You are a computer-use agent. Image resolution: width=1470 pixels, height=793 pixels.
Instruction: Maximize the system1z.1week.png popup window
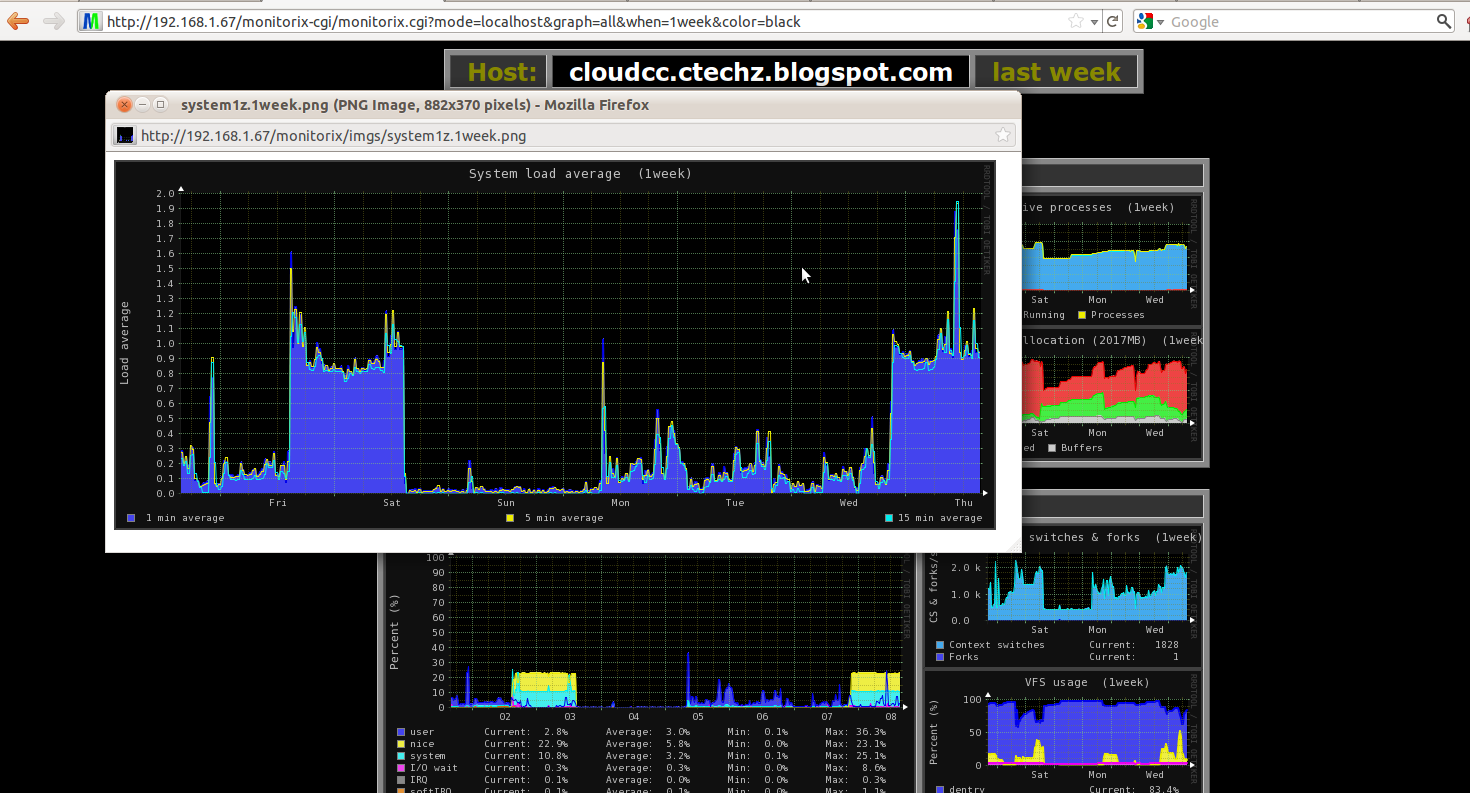[x=160, y=105]
